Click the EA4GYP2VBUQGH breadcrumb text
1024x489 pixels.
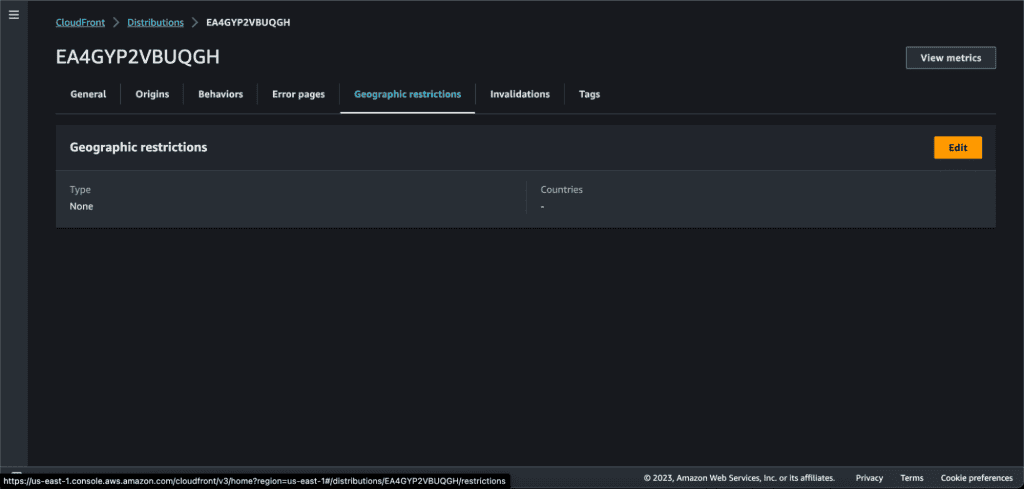[x=248, y=22]
